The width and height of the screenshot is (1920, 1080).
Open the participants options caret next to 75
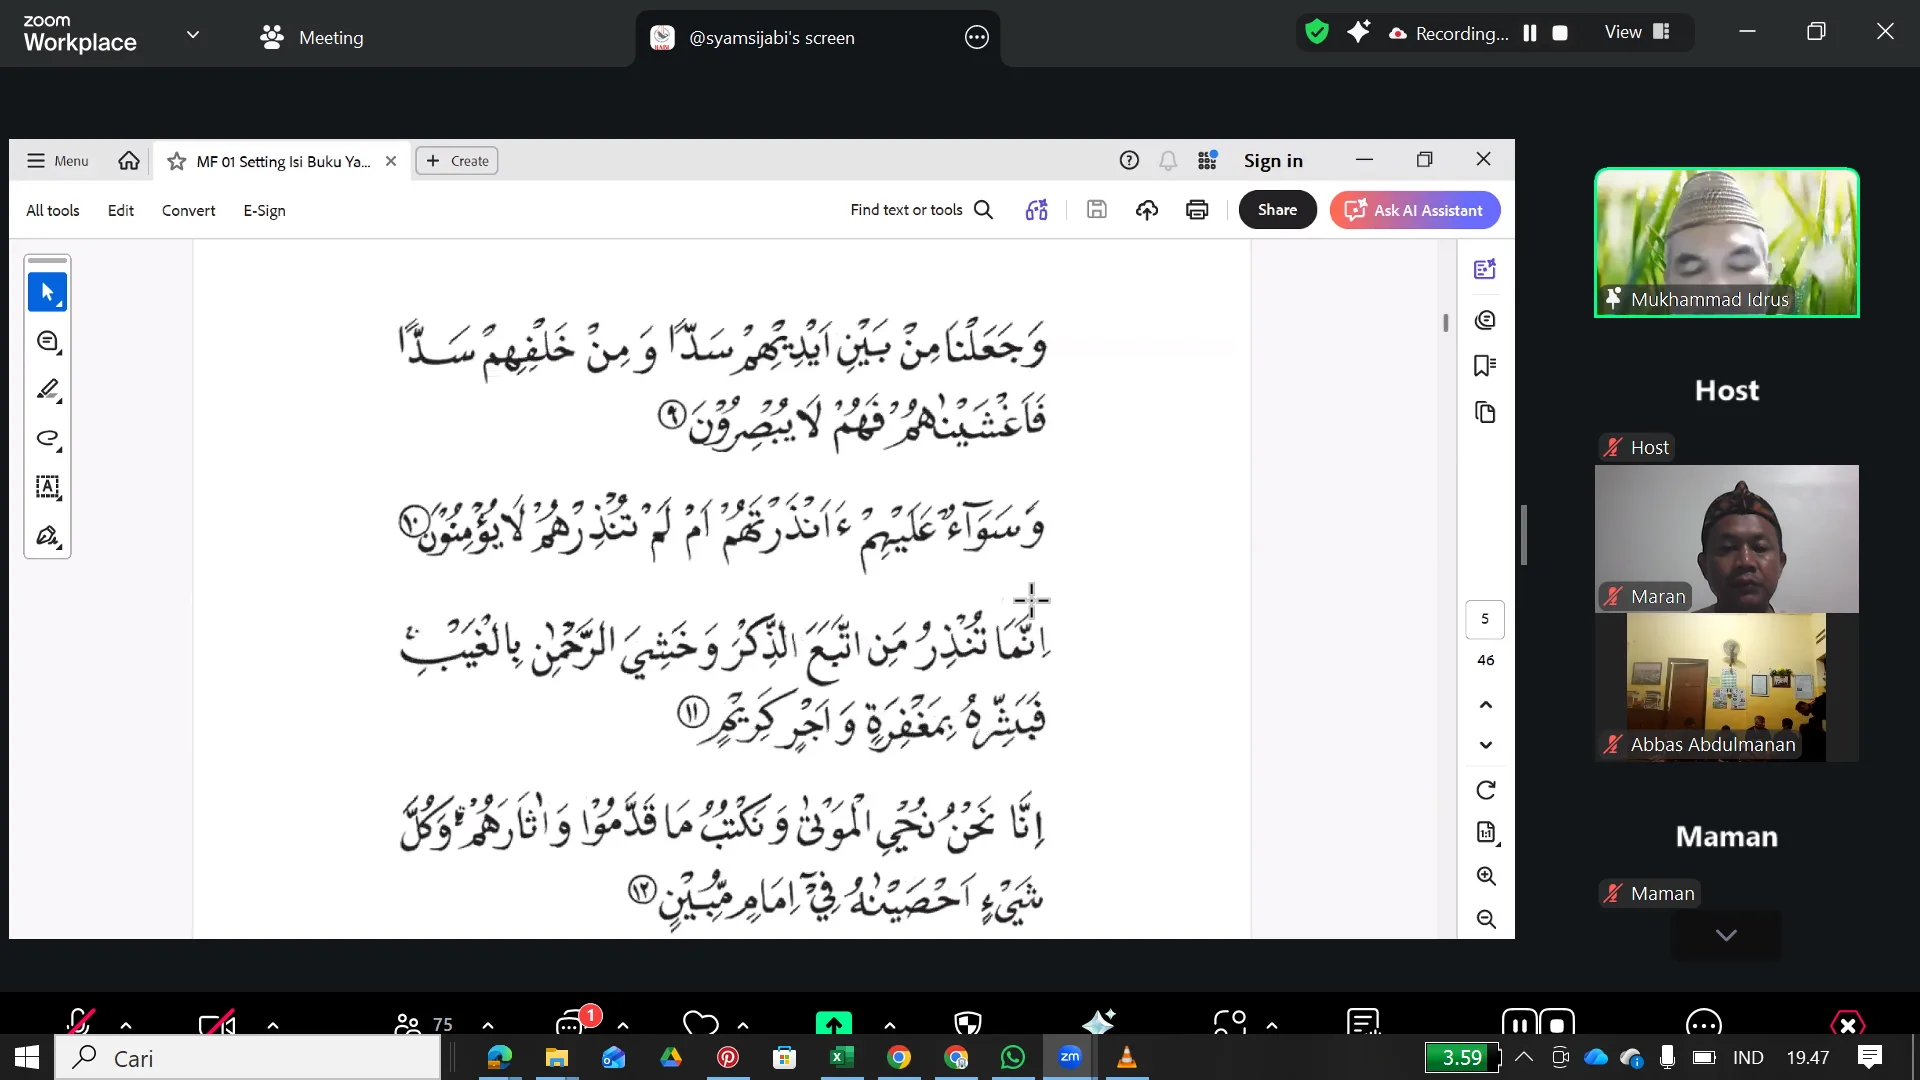point(487,1025)
